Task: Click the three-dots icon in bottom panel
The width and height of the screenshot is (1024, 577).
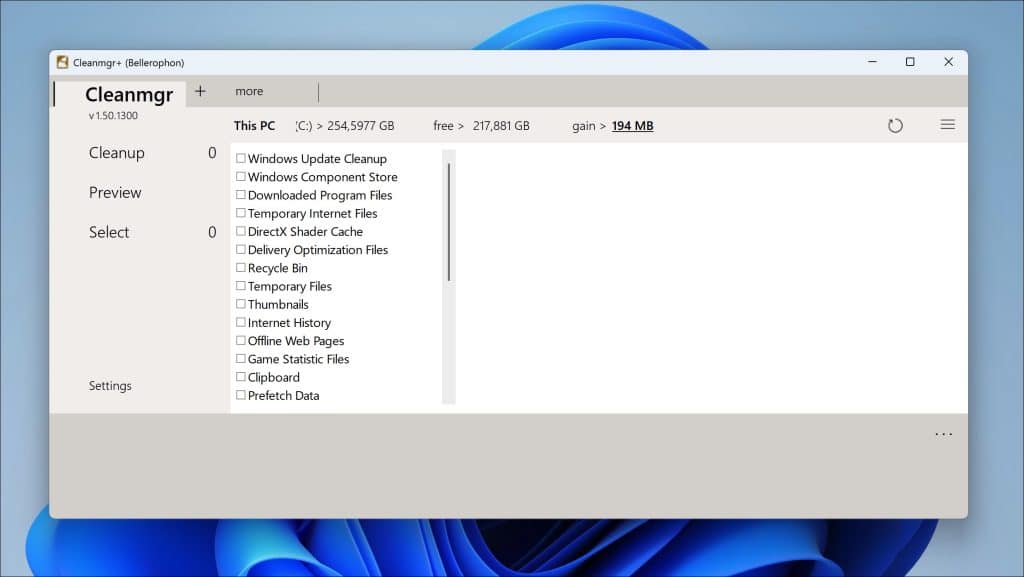Action: (943, 434)
